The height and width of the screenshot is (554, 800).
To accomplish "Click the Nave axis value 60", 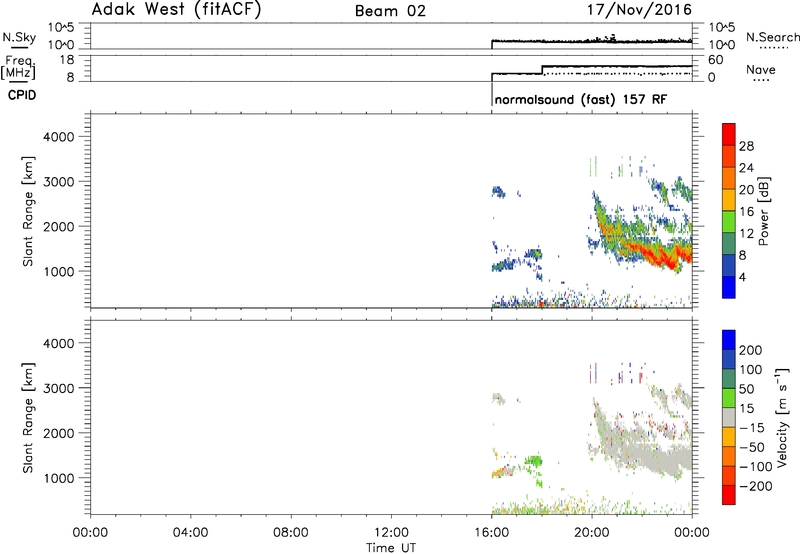I will tap(716, 60).
